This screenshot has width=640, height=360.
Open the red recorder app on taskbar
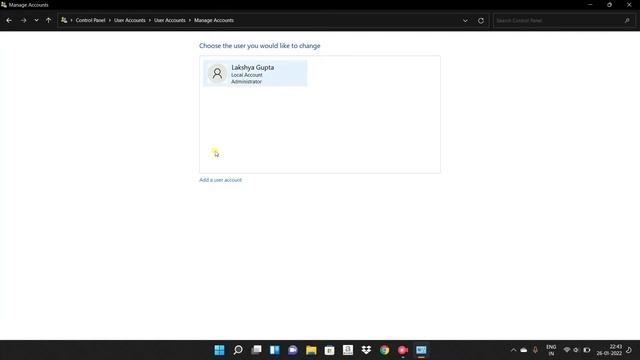(403, 350)
